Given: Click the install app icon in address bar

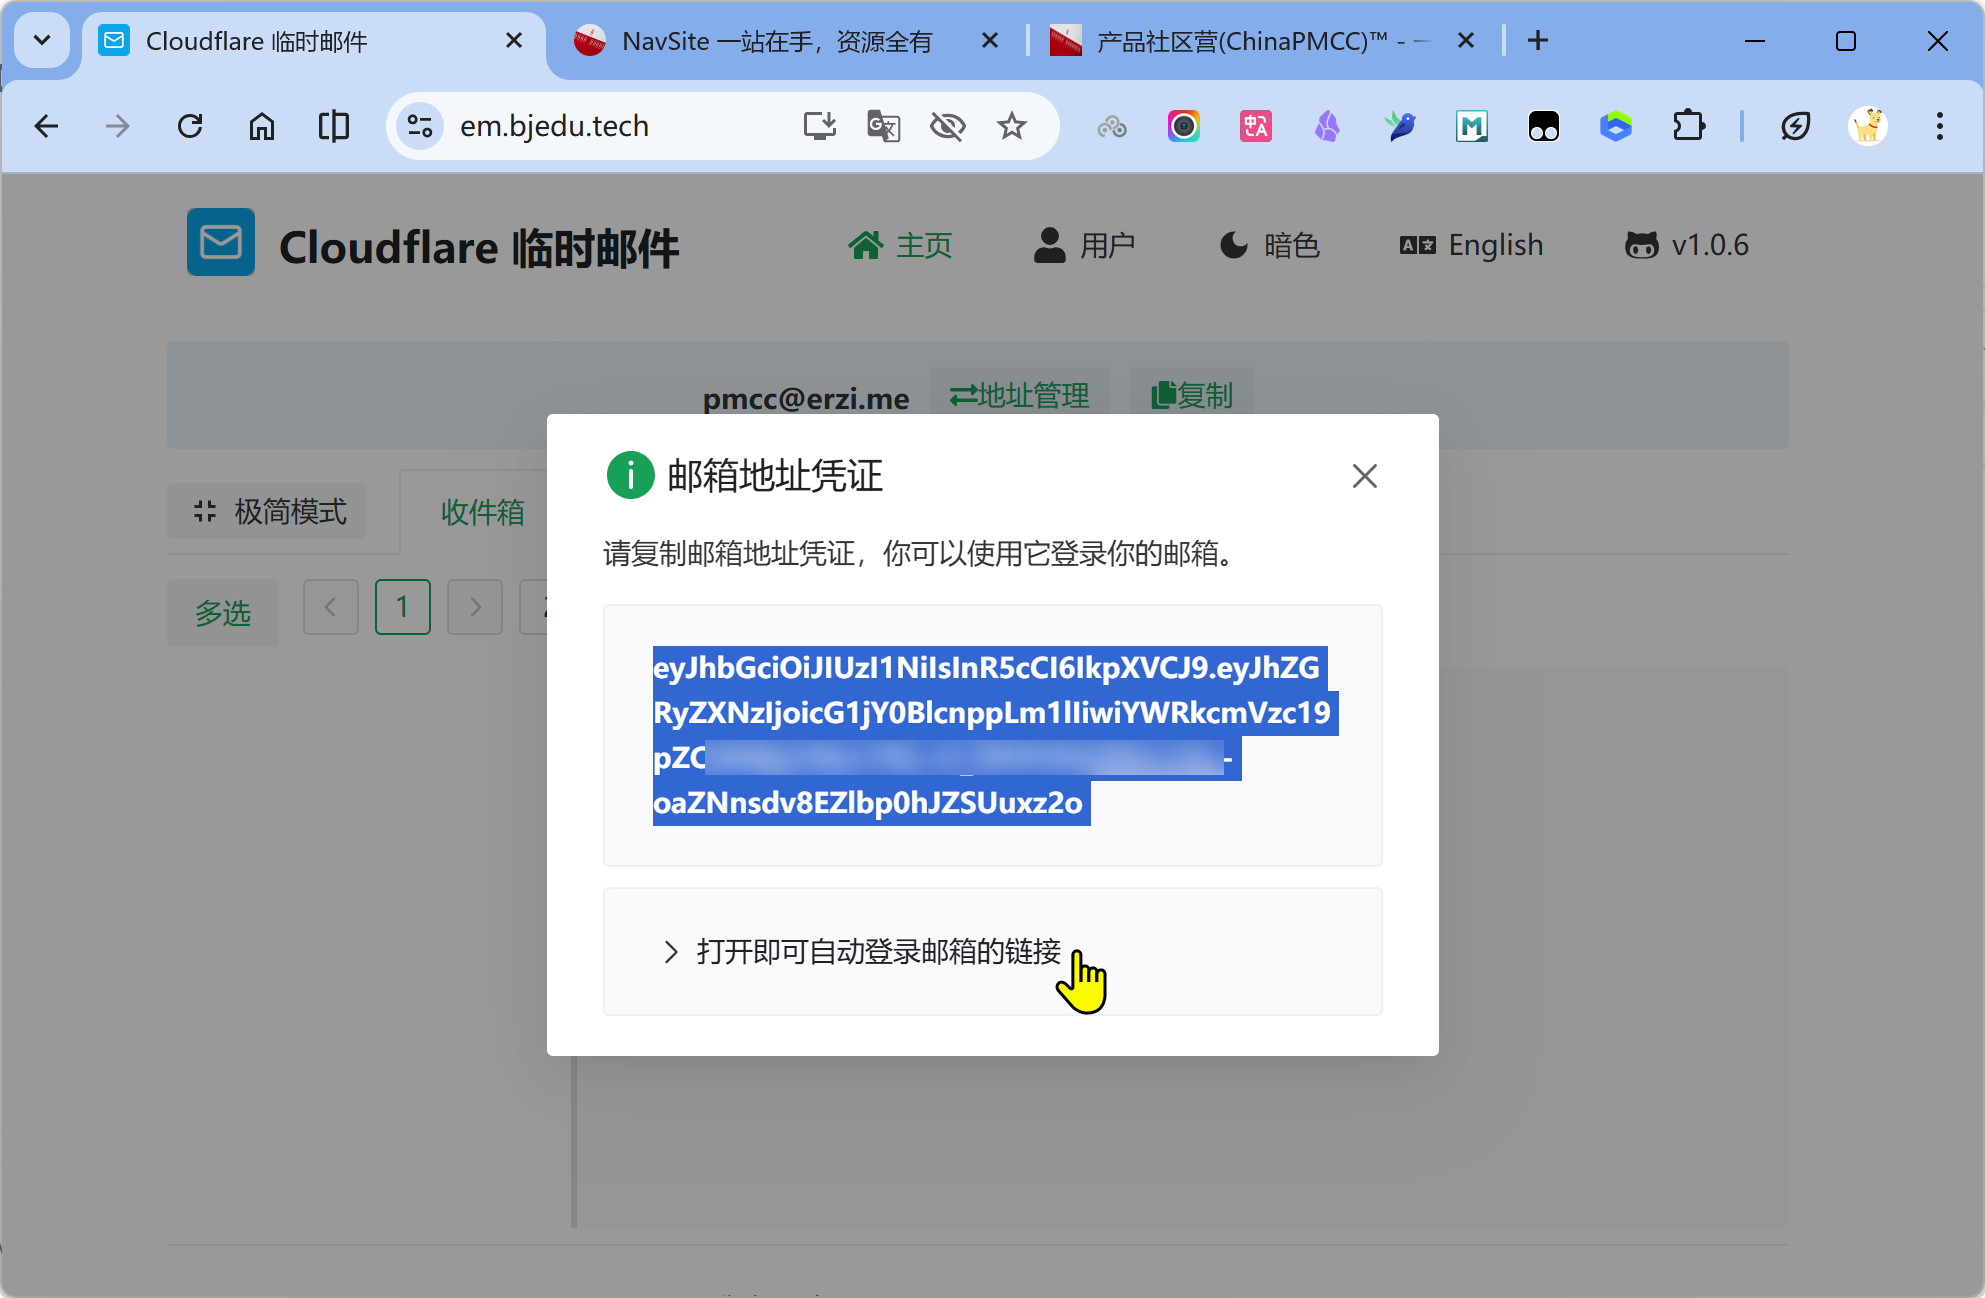Looking at the screenshot, I should pyautogui.click(x=820, y=126).
